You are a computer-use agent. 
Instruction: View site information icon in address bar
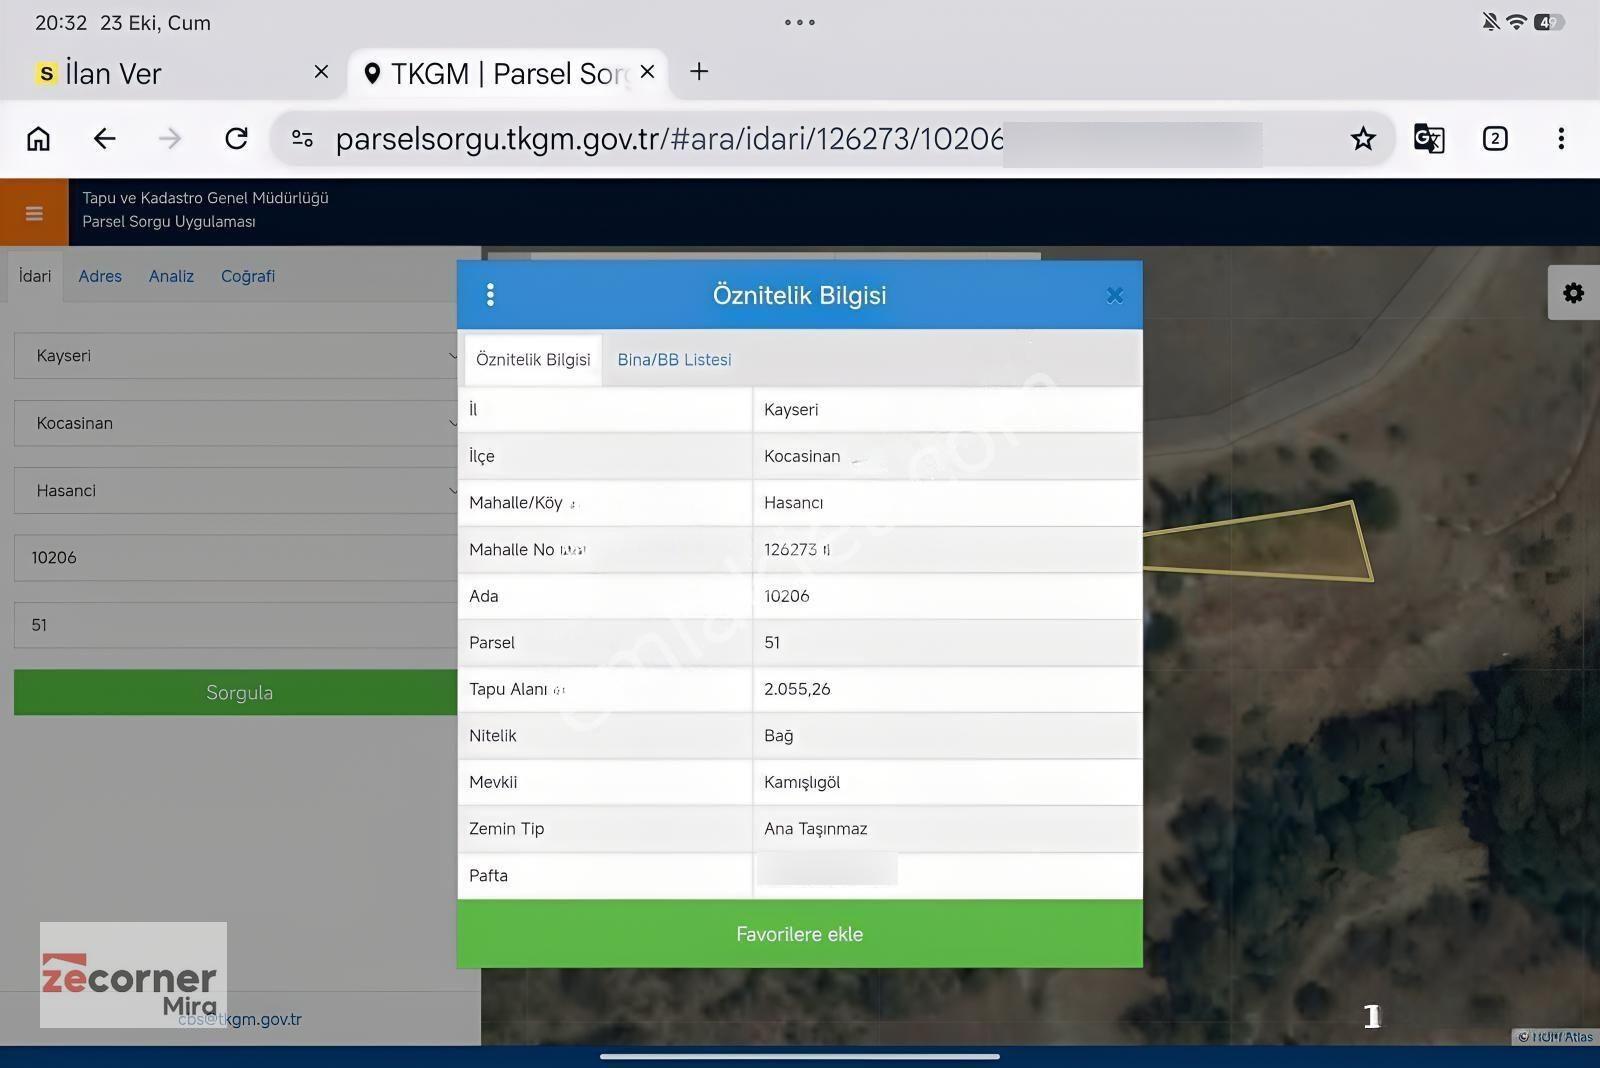point(302,139)
